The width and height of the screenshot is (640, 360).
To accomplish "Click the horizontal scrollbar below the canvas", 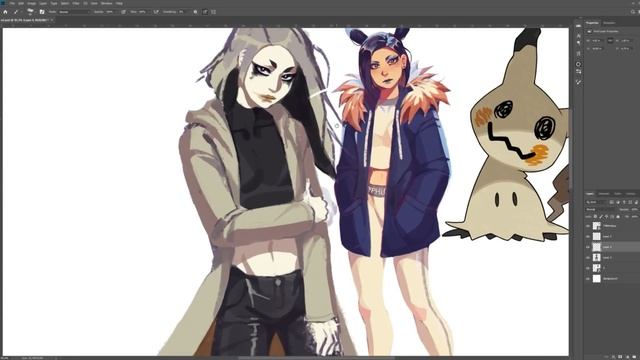I will click(x=316, y=358).
